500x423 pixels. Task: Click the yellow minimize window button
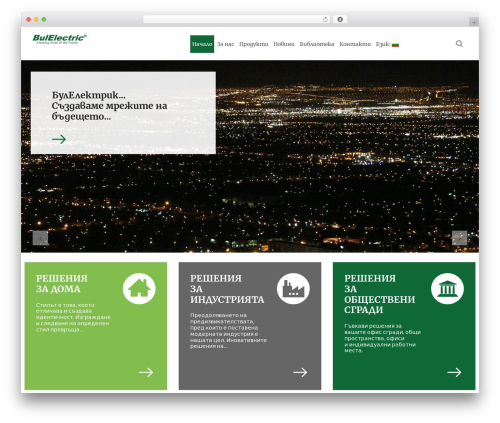(36, 19)
